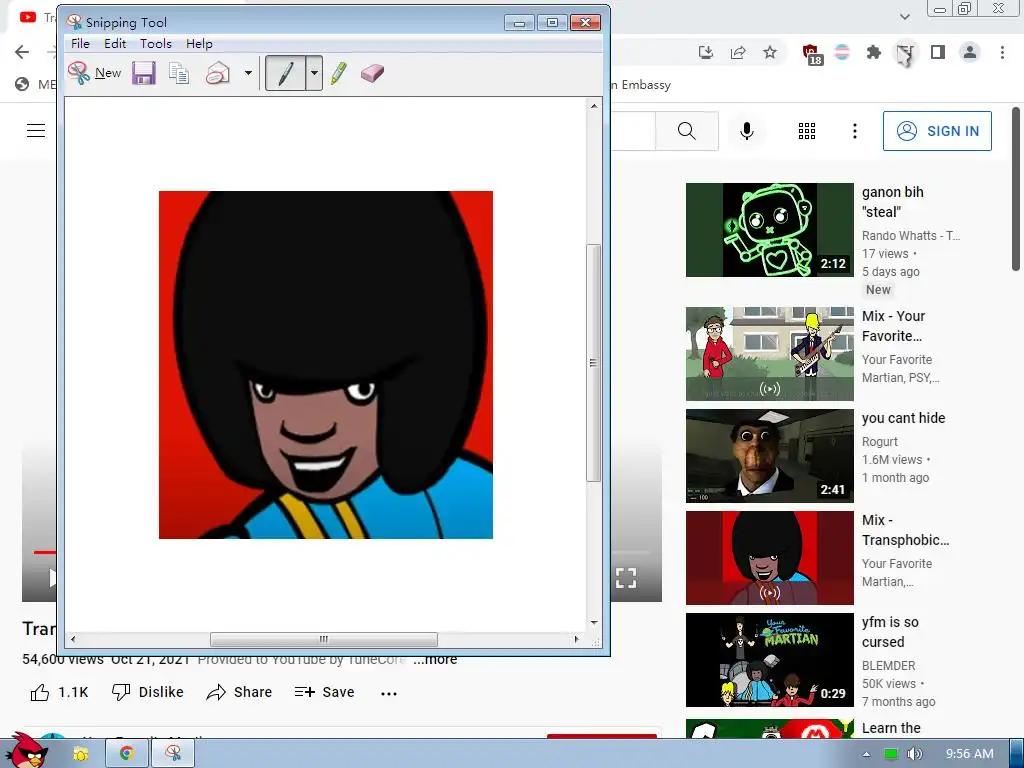Viewport: 1024px width, 768px height.
Task: Search with voice microphone button
Action: [x=746, y=131]
